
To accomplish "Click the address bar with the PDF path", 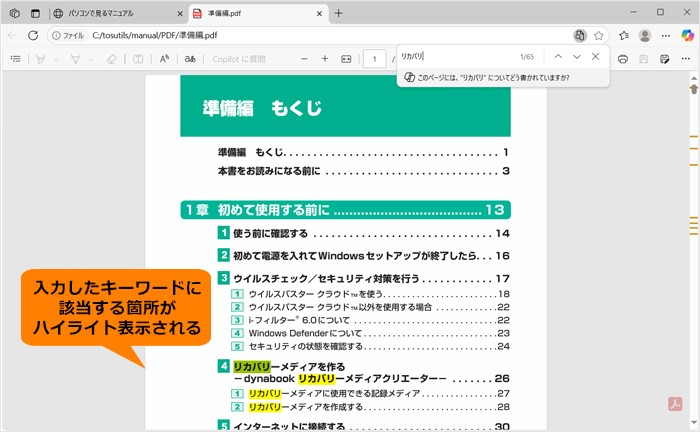I will tap(328, 35).
